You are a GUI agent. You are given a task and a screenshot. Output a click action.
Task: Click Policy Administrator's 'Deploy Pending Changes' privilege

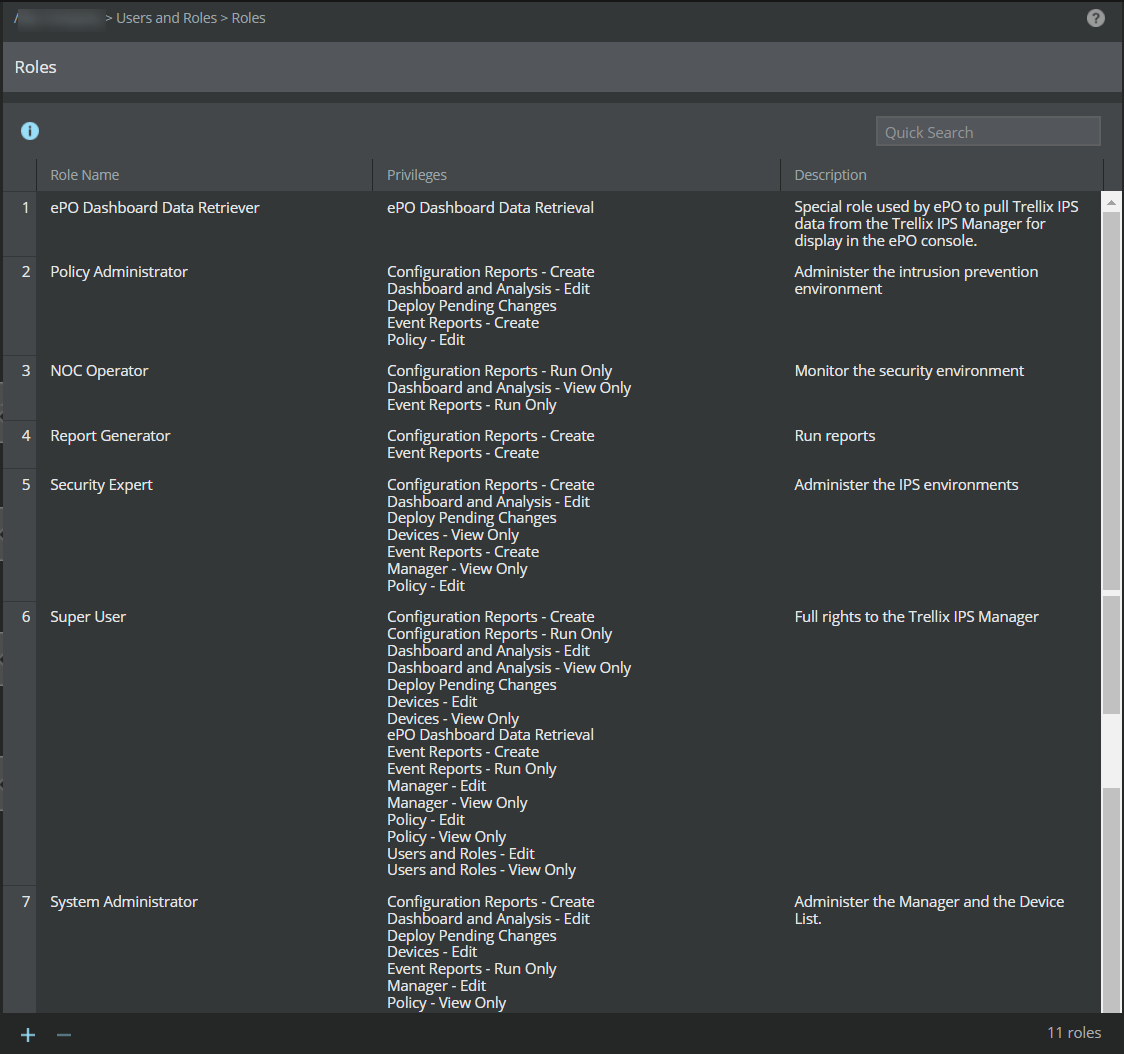pyautogui.click(x=471, y=306)
